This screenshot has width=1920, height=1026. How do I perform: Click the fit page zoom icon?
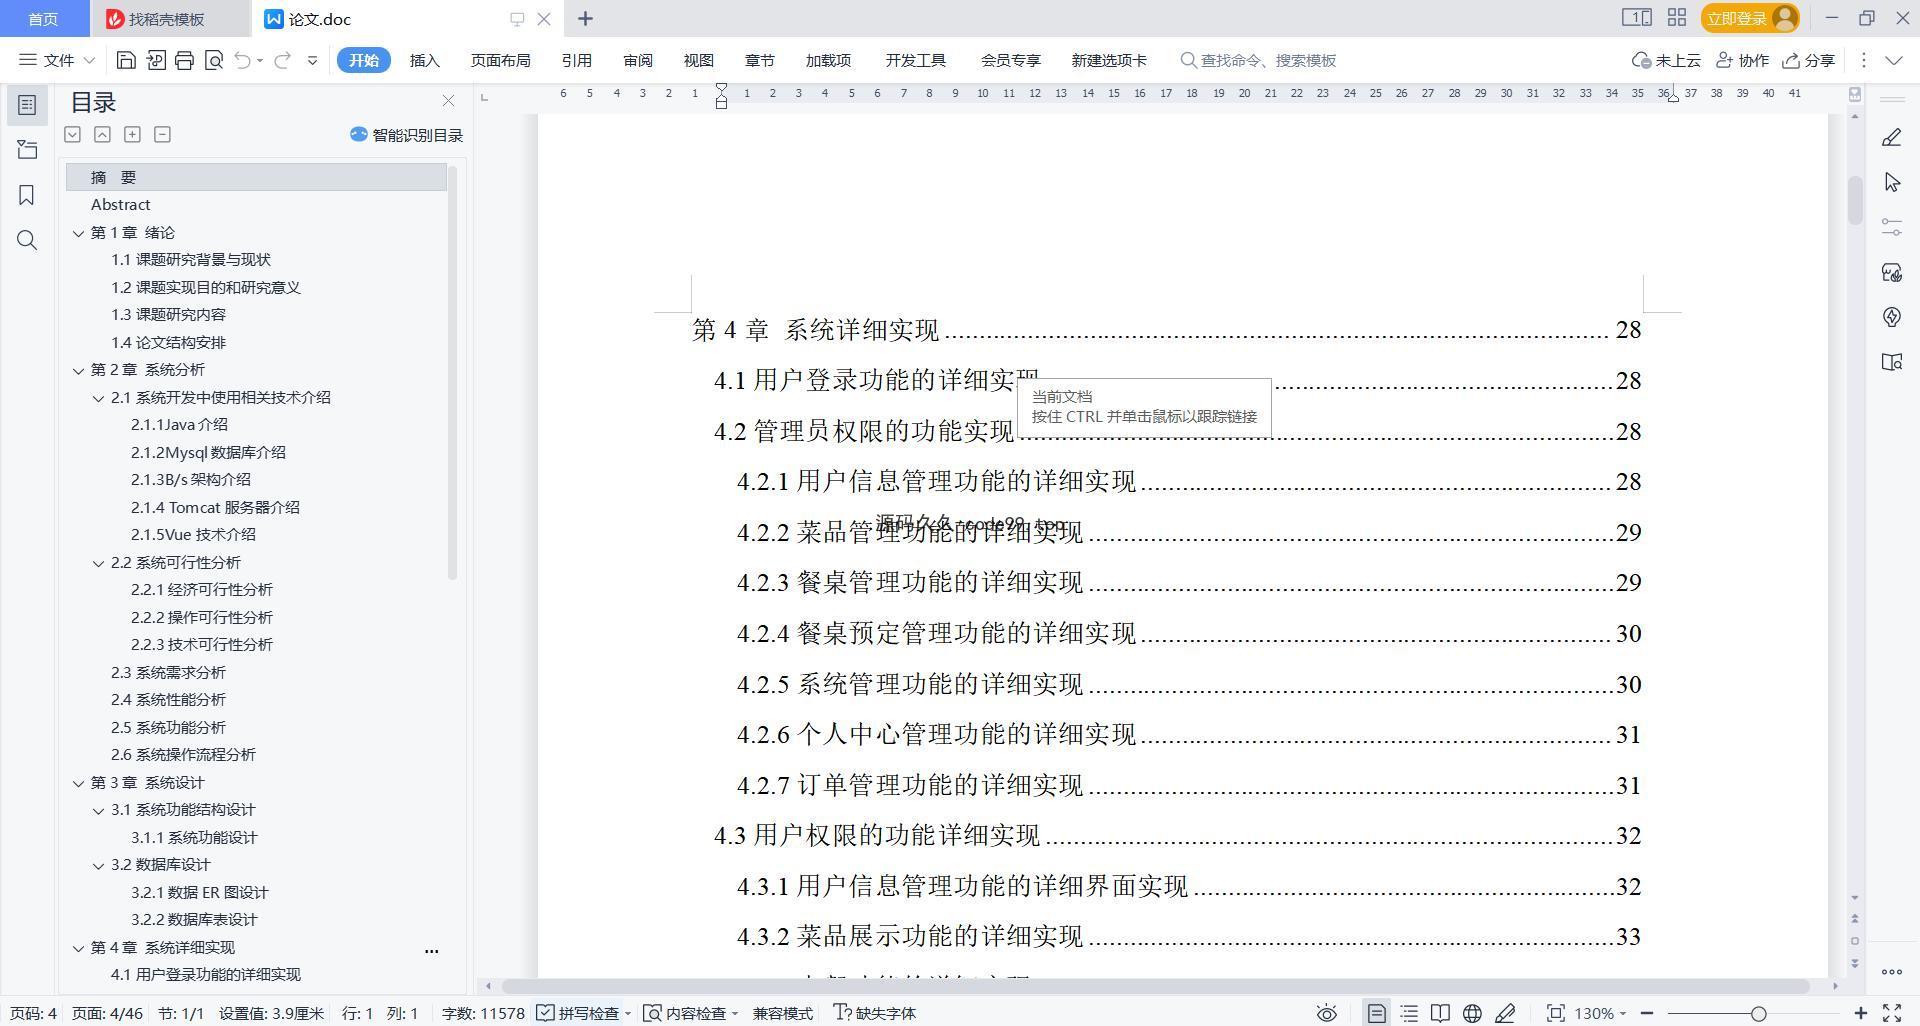pos(1555,1013)
